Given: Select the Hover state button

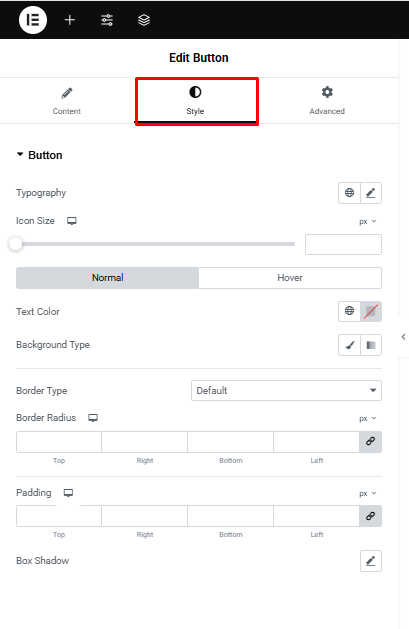Looking at the screenshot, I should 290,278.
